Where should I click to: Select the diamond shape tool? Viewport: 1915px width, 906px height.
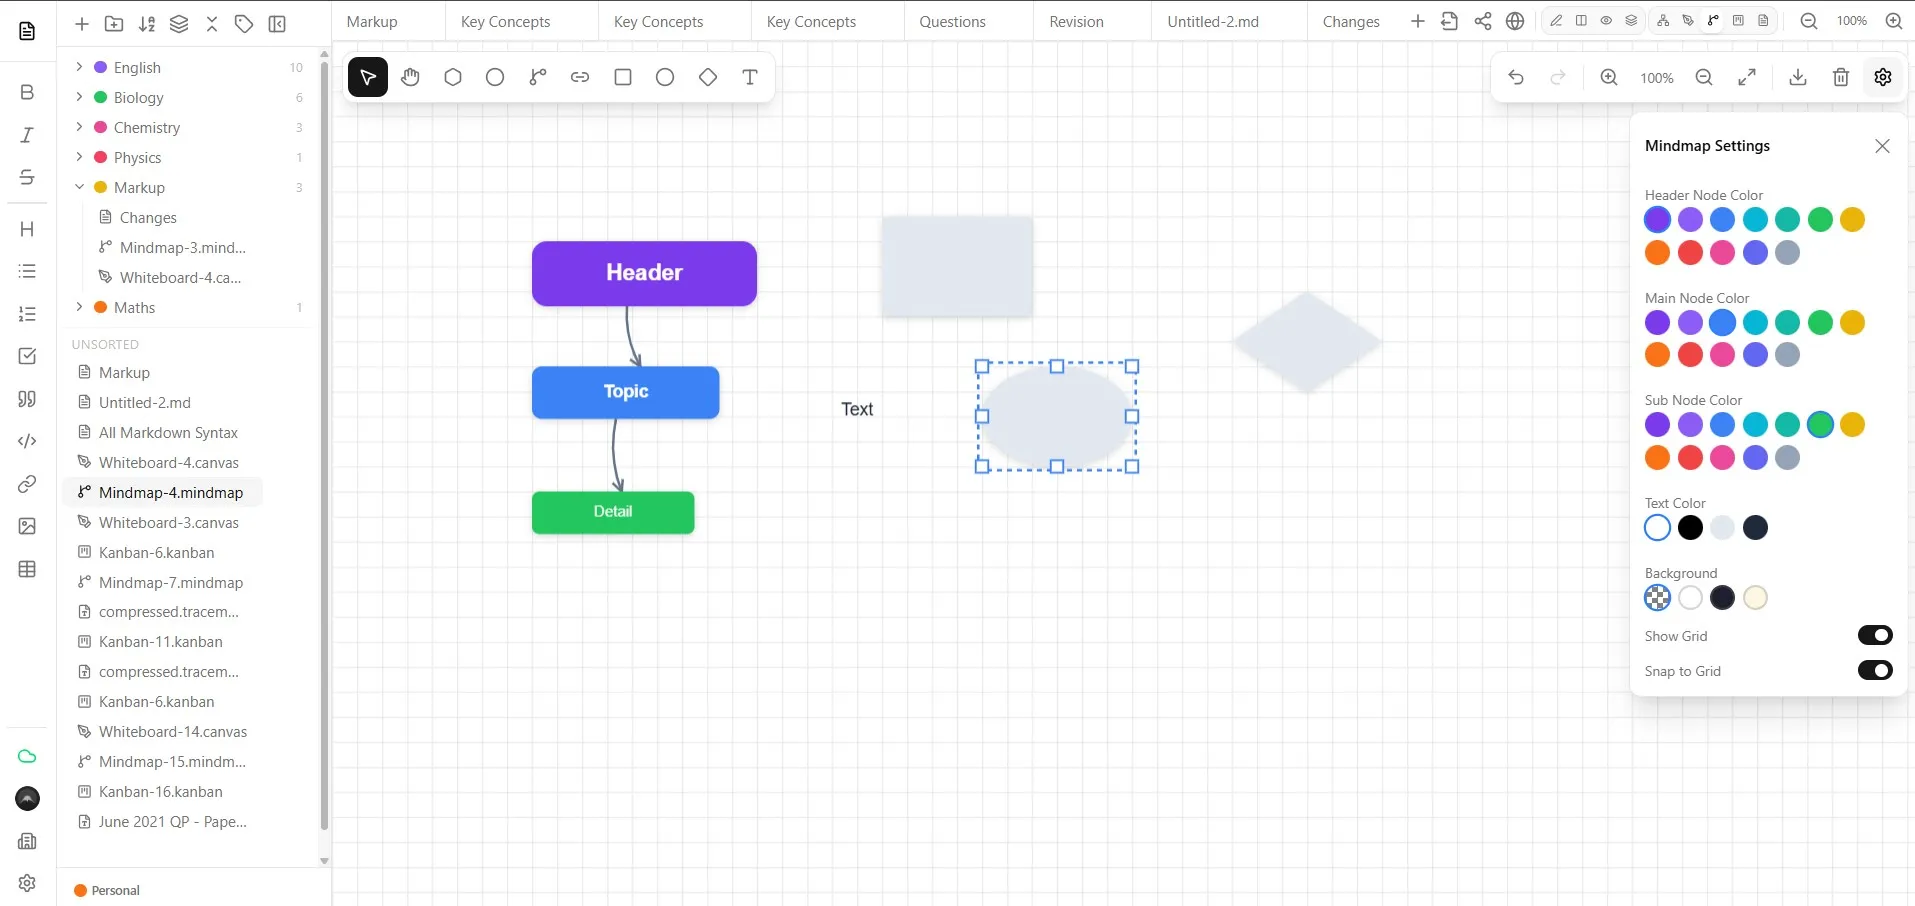pyautogui.click(x=708, y=77)
